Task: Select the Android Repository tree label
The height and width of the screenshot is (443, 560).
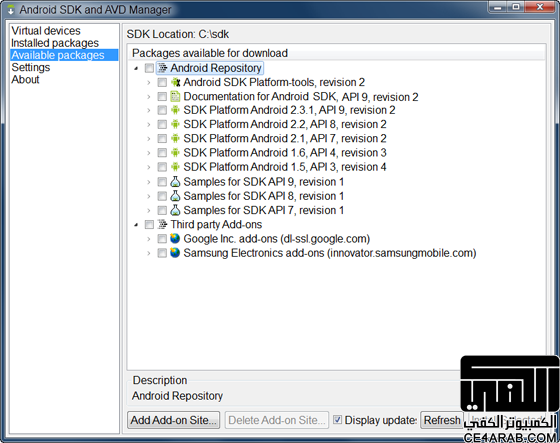Action: click(216, 68)
